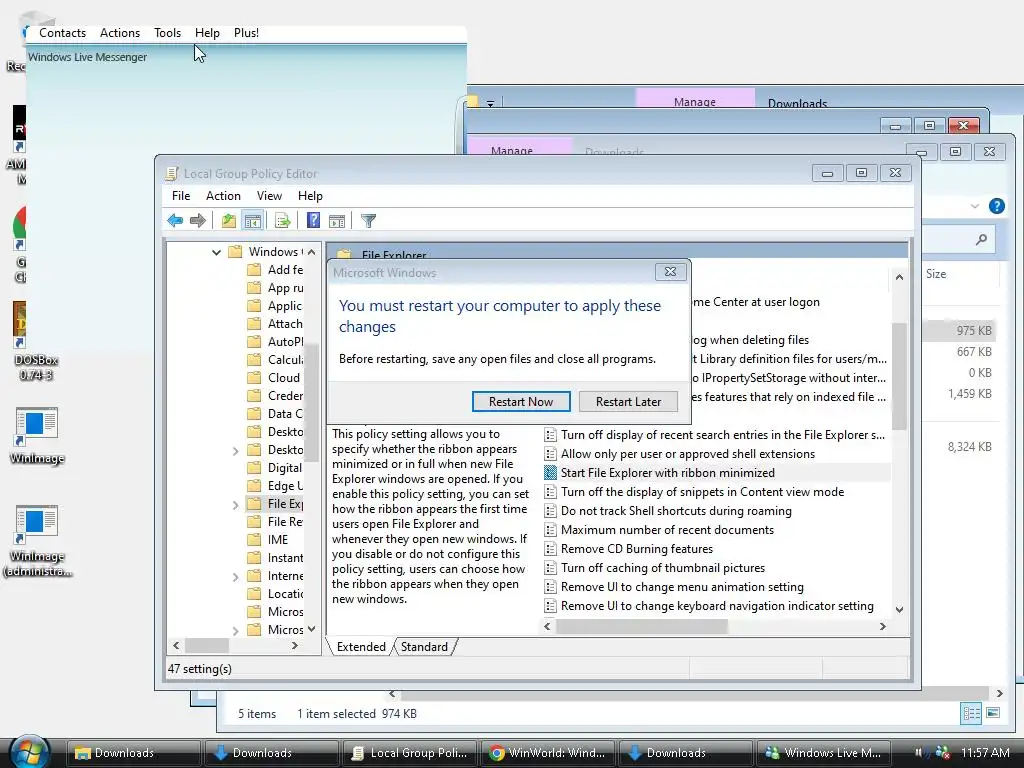Click settings list scroll down arrow

click(x=899, y=609)
